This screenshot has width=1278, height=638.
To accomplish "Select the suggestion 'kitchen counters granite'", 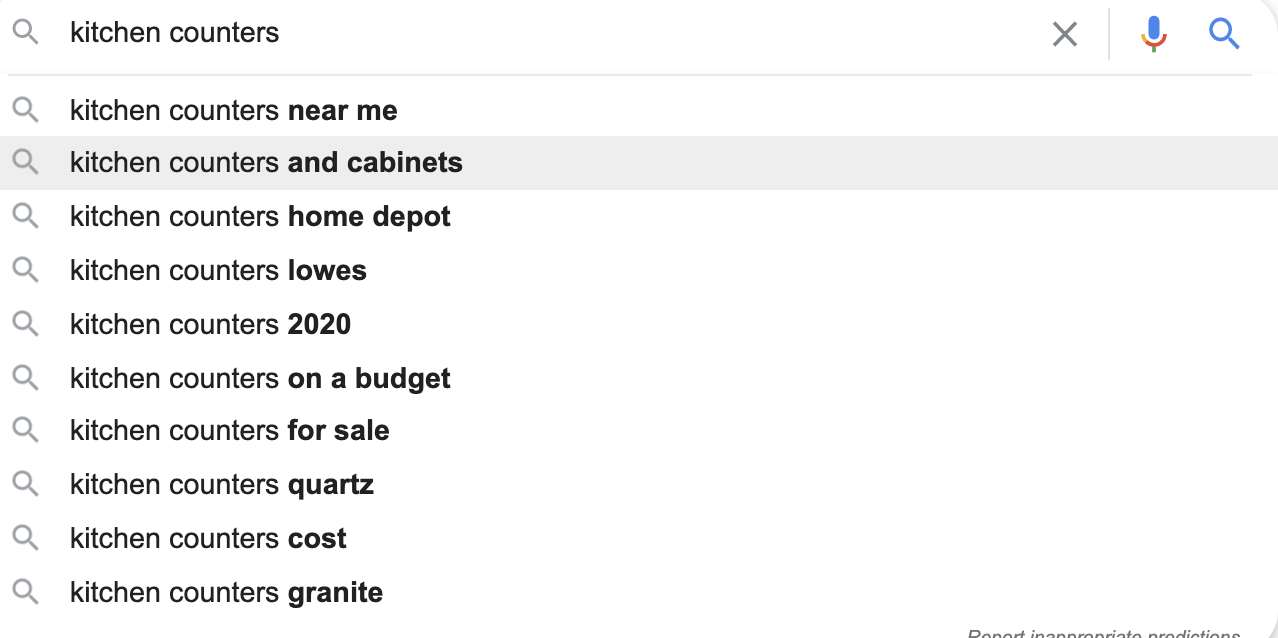I will [x=225, y=591].
